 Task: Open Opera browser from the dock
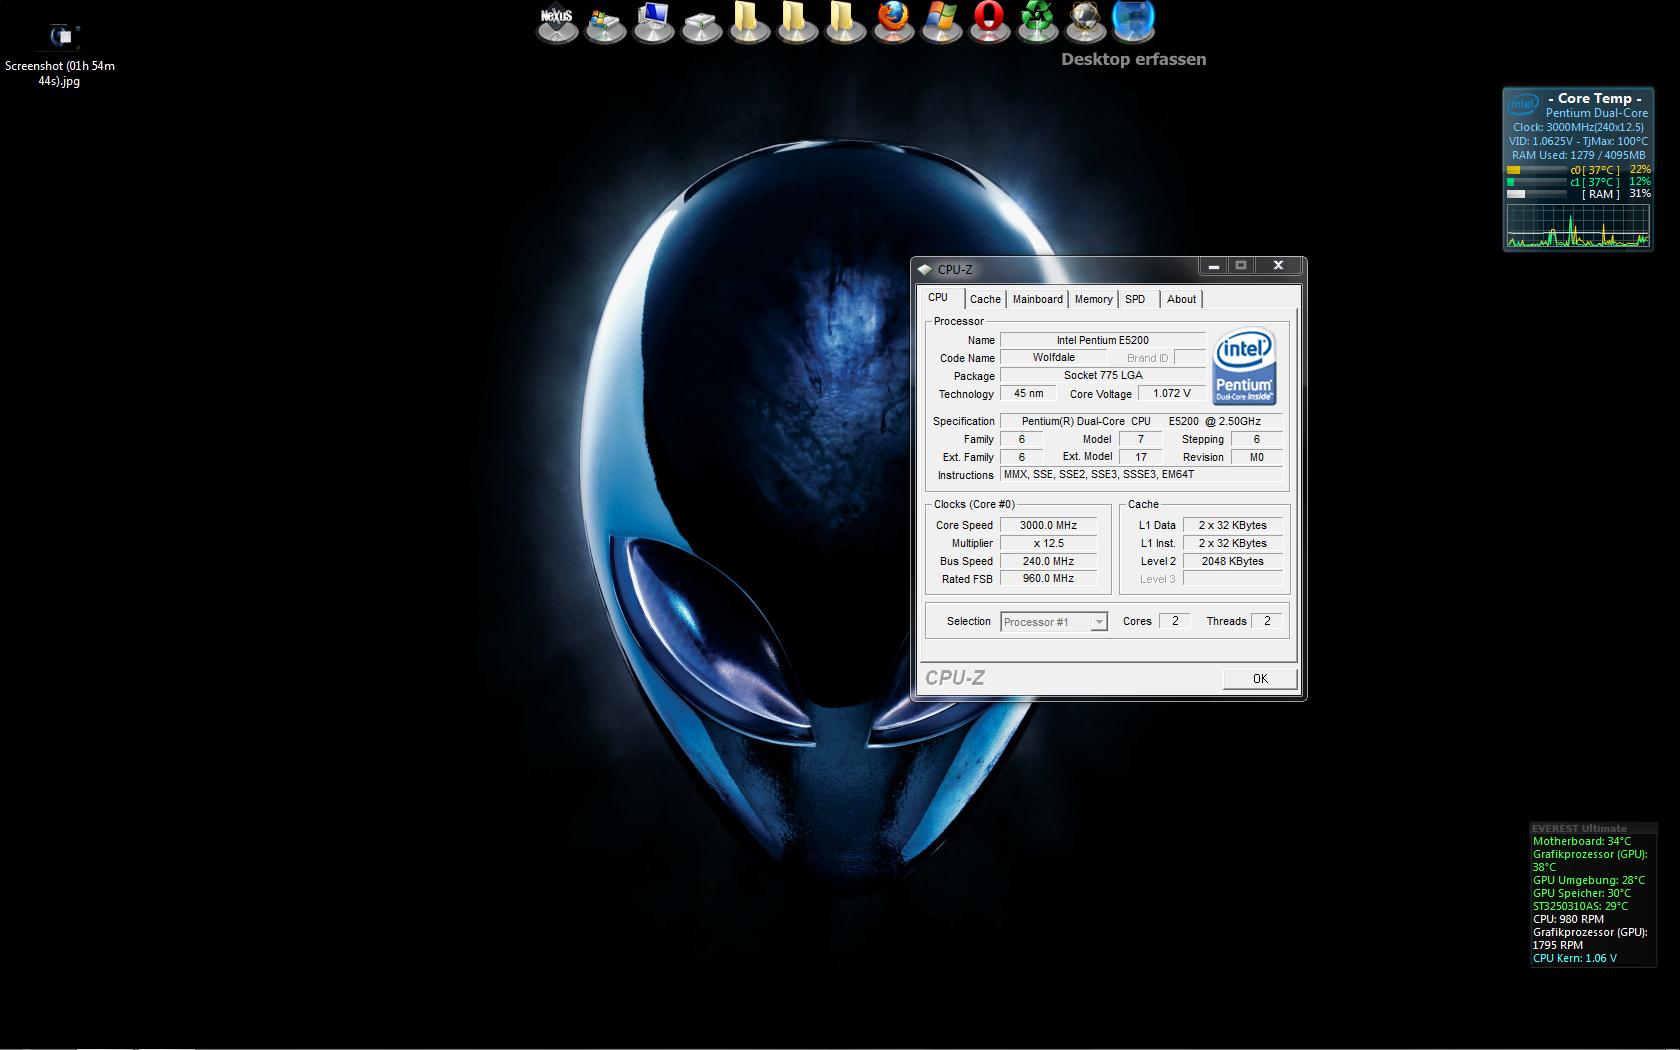989,20
